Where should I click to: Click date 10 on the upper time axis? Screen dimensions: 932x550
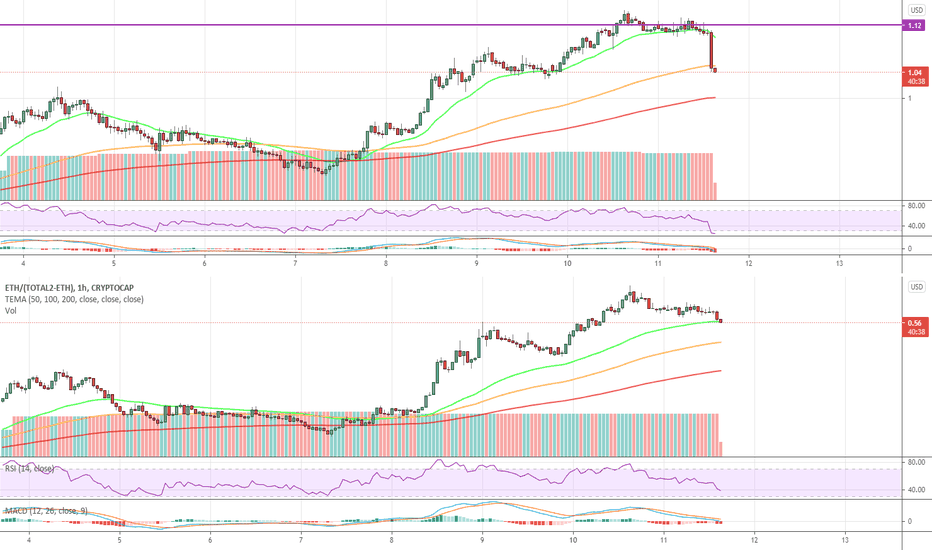click(x=568, y=263)
